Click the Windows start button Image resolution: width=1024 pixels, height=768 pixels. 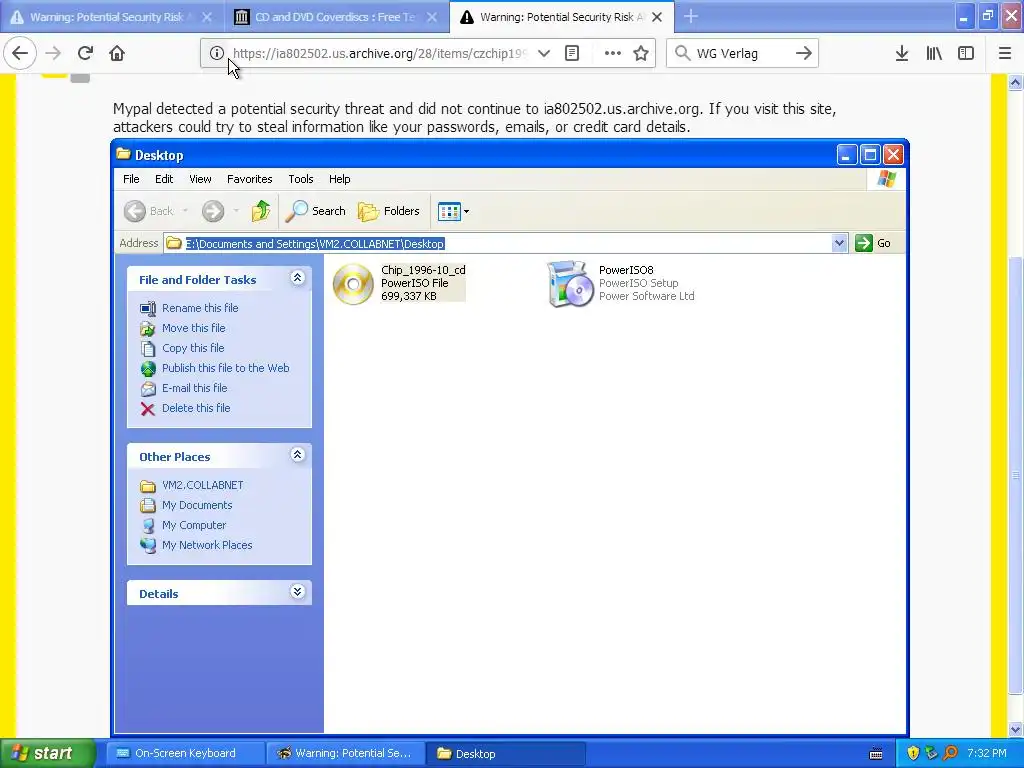pyautogui.click(x=47, y=754)
